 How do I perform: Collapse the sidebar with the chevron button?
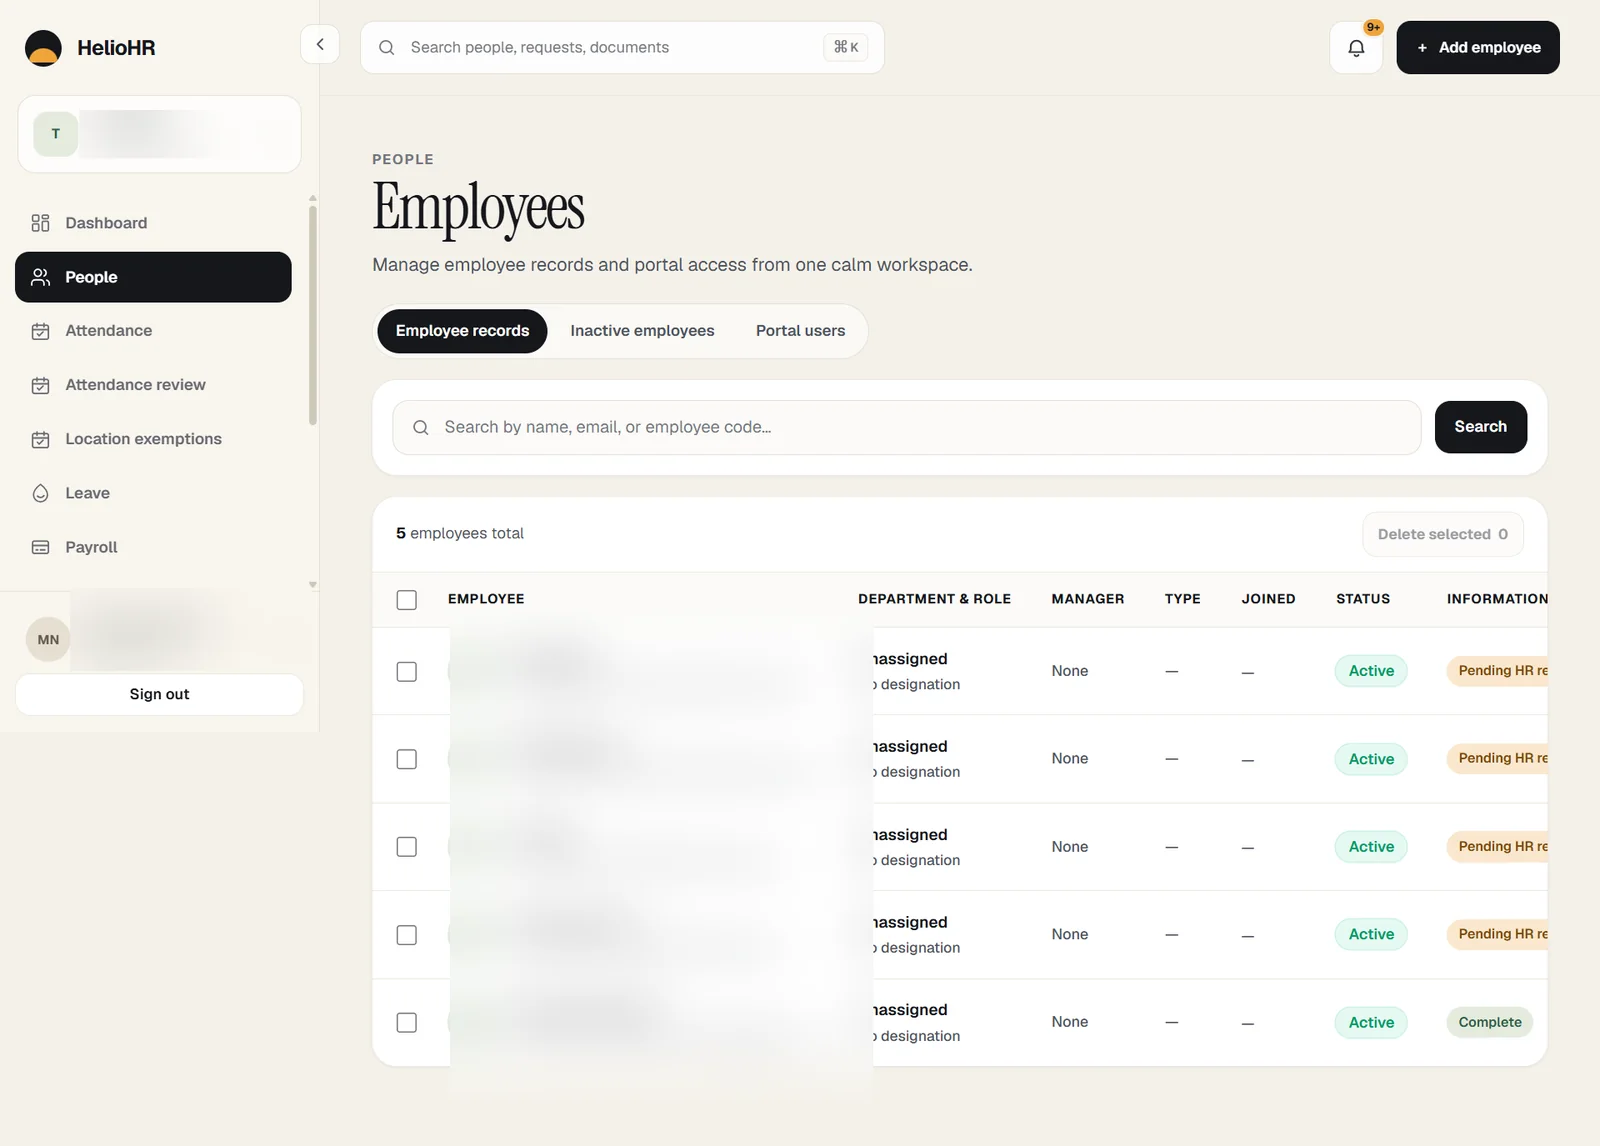(320, 44)
